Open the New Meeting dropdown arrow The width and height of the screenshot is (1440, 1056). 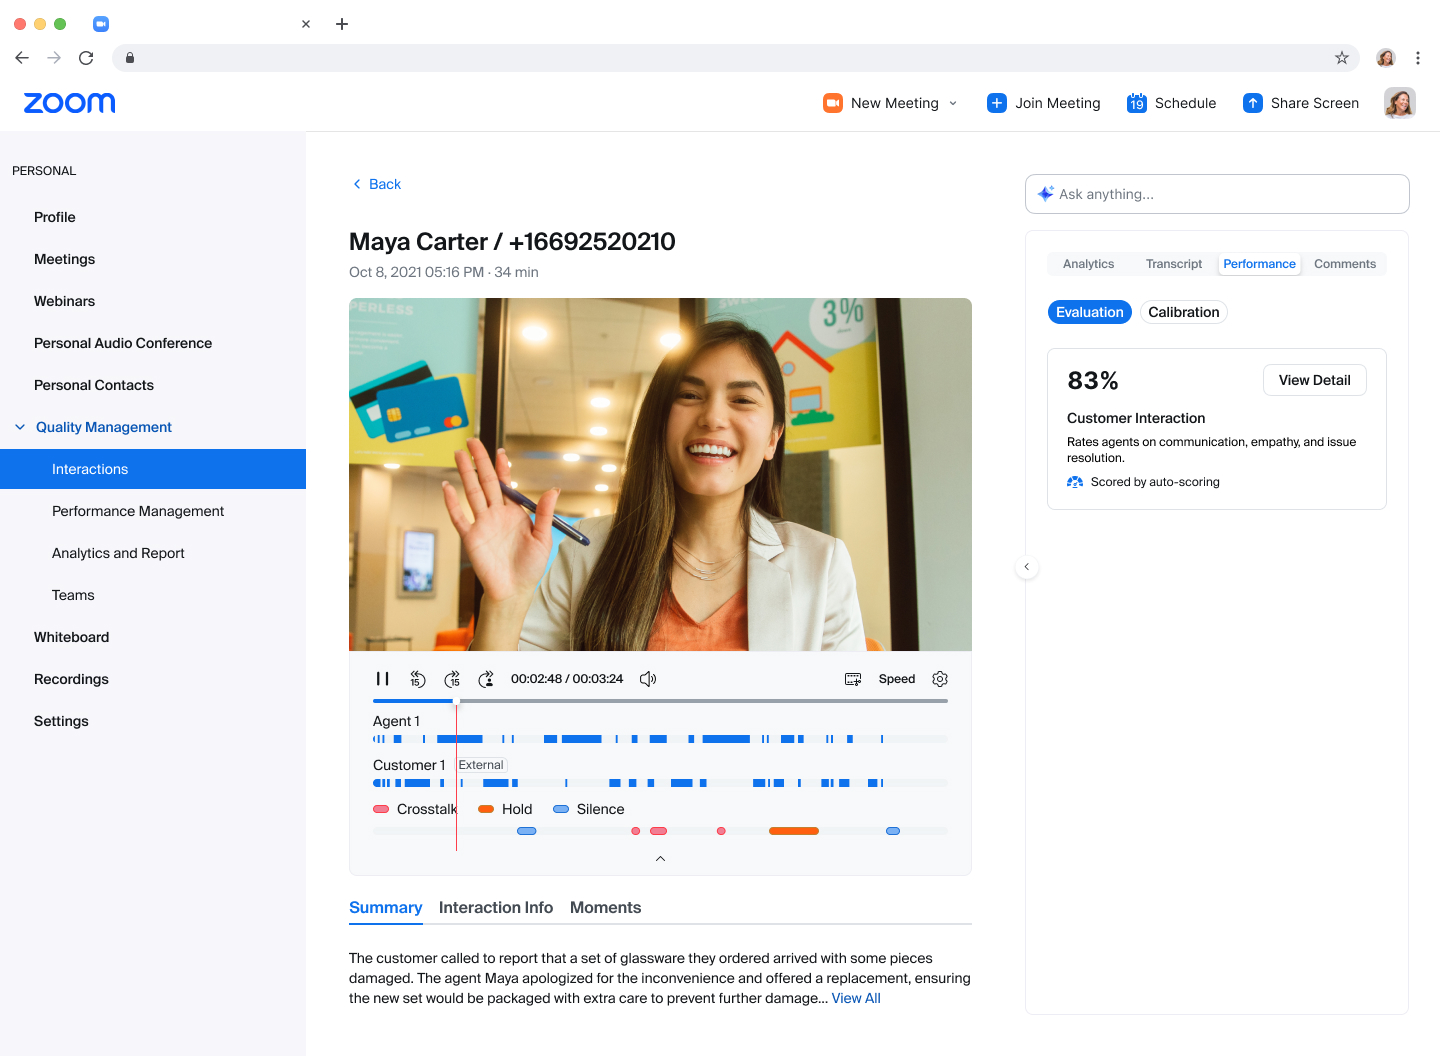point(953,103)
